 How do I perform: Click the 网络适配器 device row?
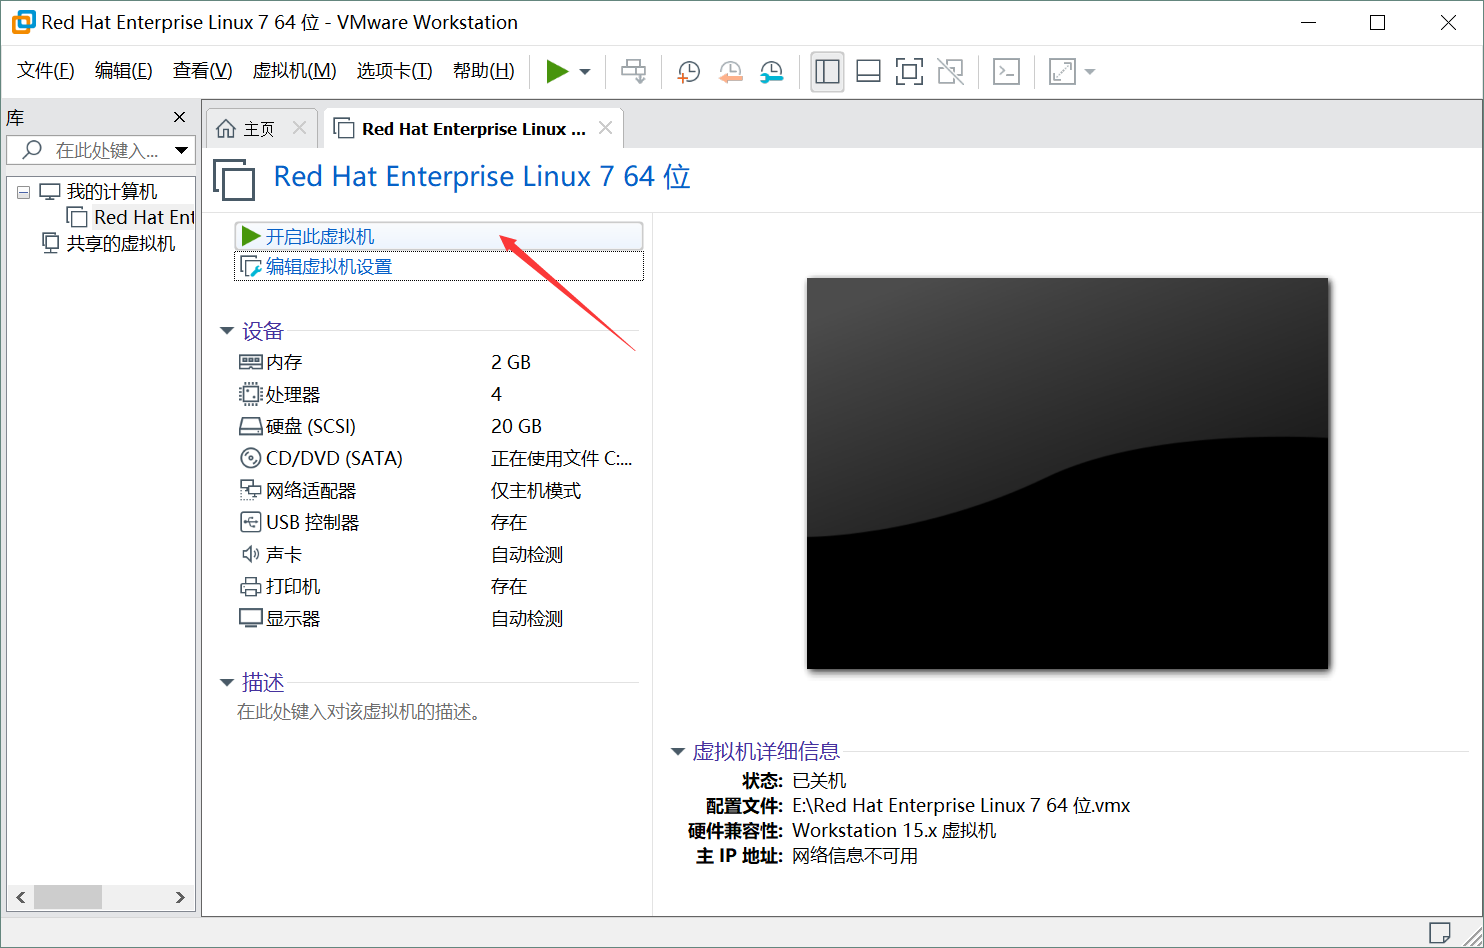pos(438,490)
